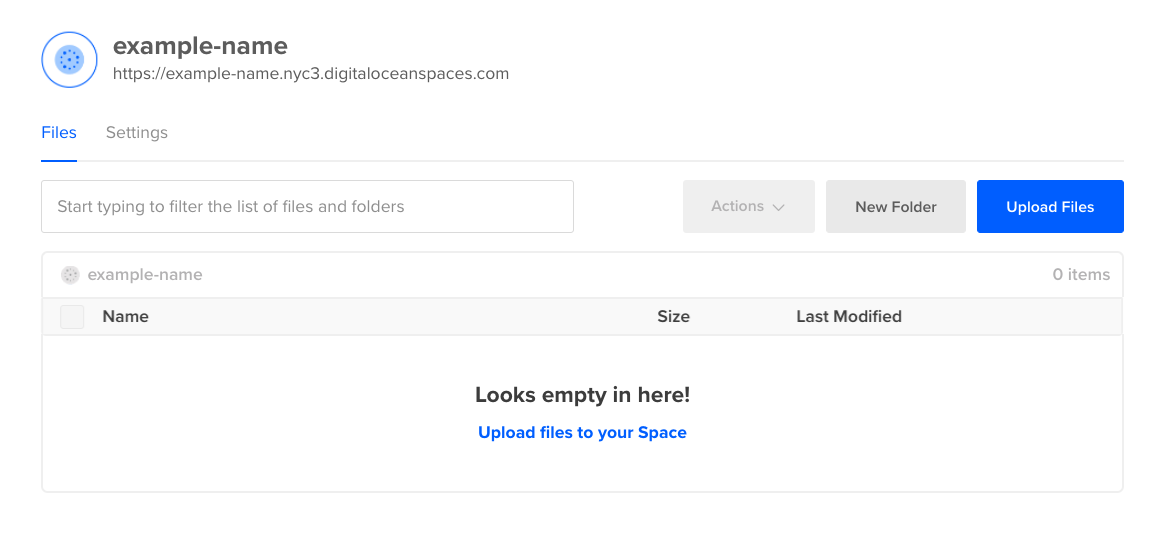1166x541 pixels.
Task: Focus the file and folder filter field
Action: click(x=307, y=207)
